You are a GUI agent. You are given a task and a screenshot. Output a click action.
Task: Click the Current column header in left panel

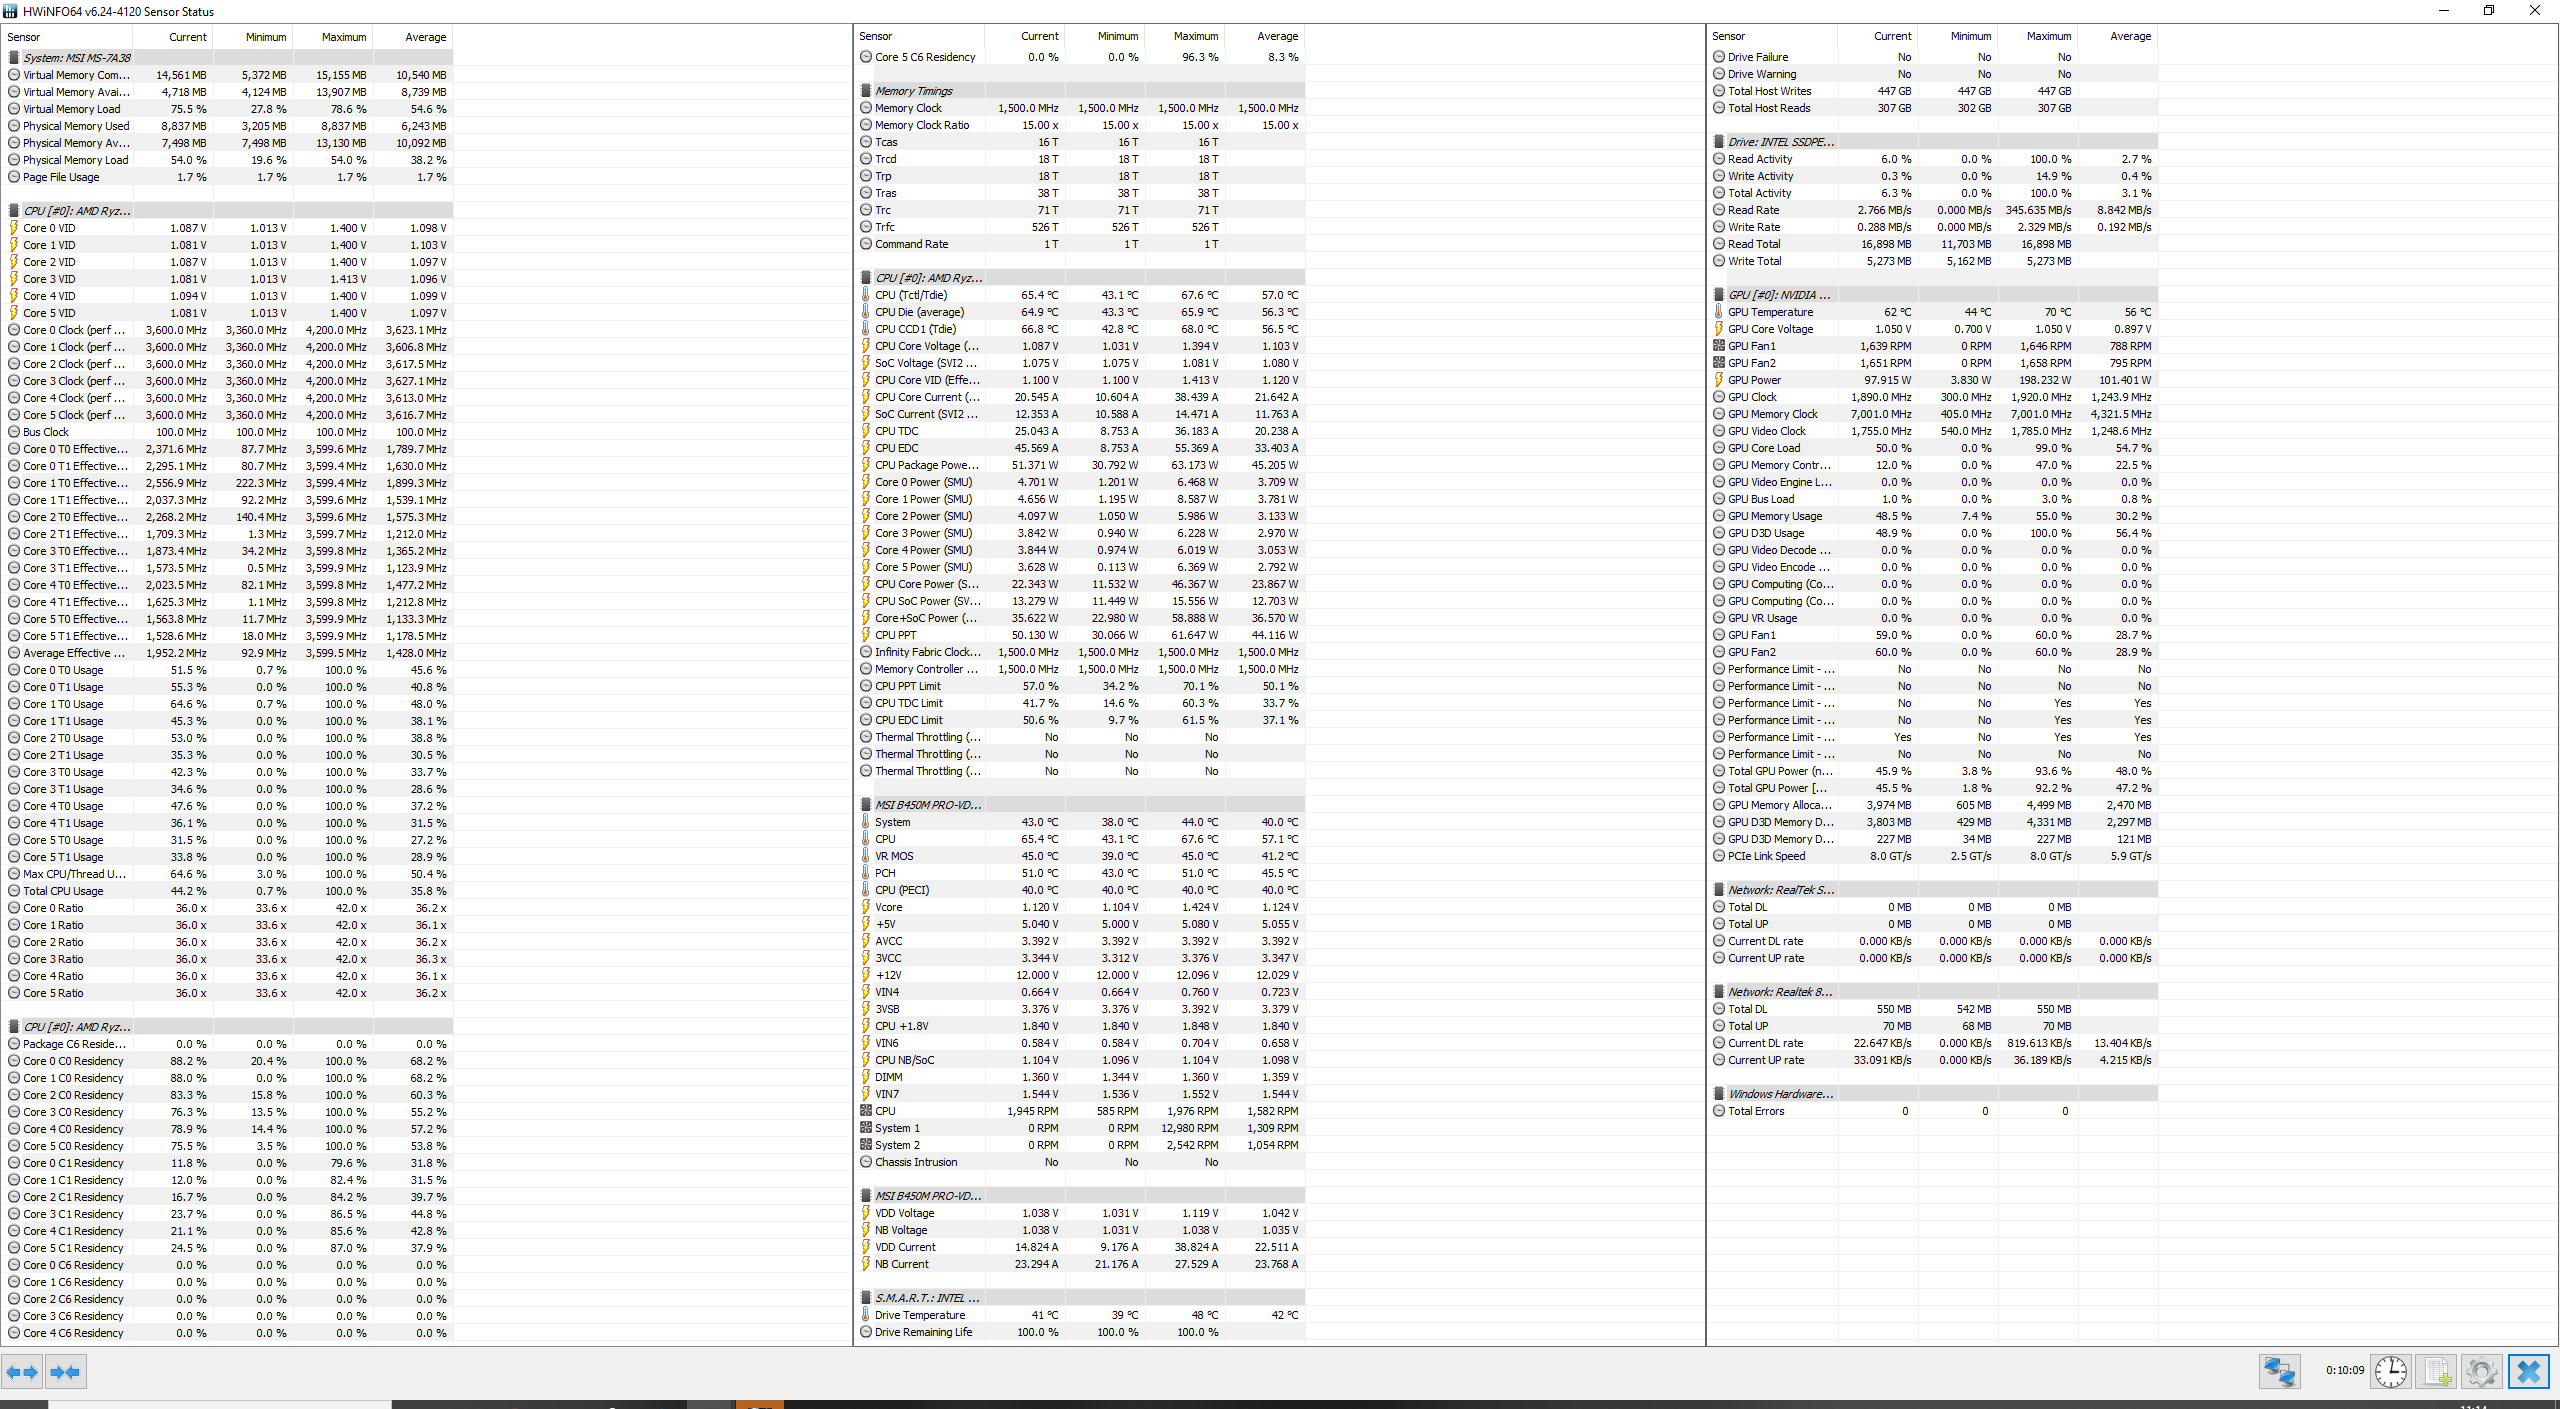coord(187,37)
